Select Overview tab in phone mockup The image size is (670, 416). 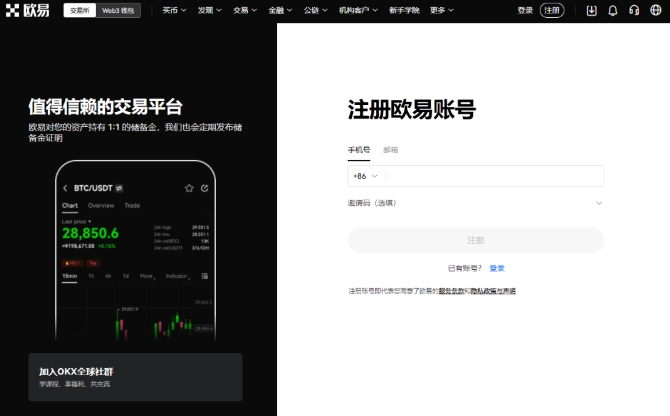click(x=101, y=206)
